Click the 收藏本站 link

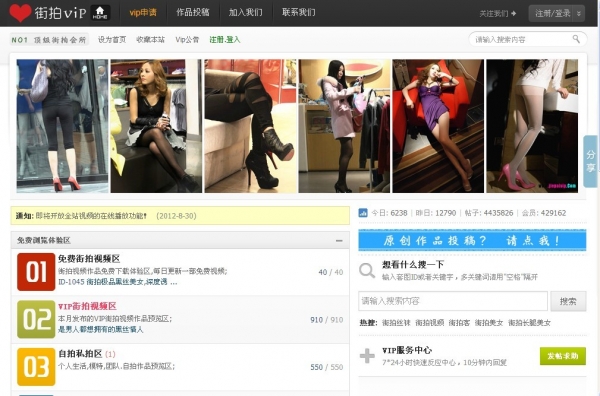point(150,39)
